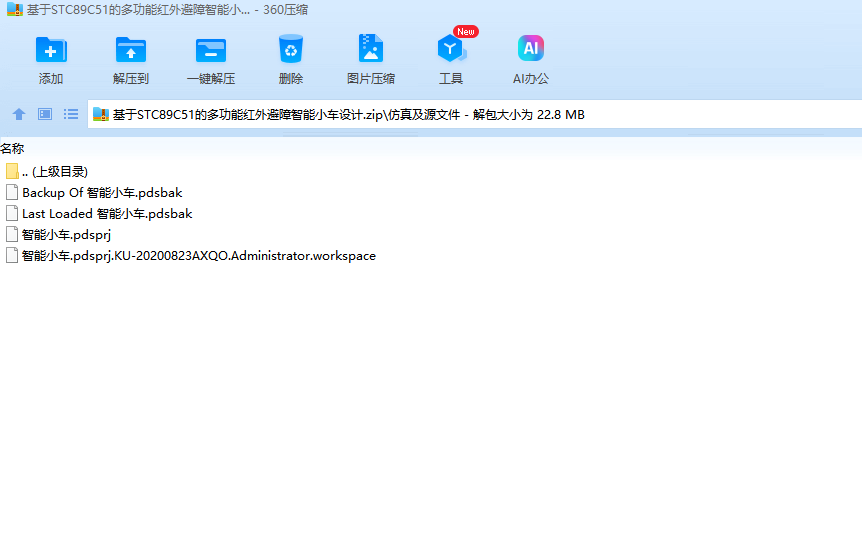Sort by the 名称 column header
This screenshot has width=862, height=557.
point(12,148)
